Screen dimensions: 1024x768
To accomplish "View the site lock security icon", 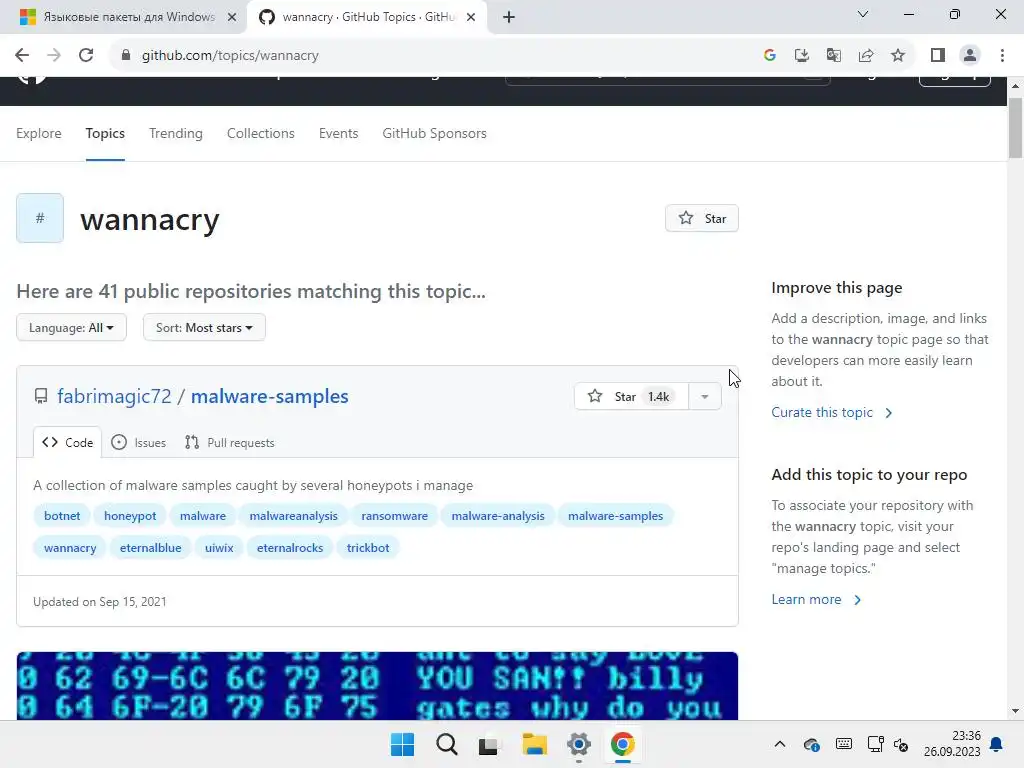I will tap(126, 56).
